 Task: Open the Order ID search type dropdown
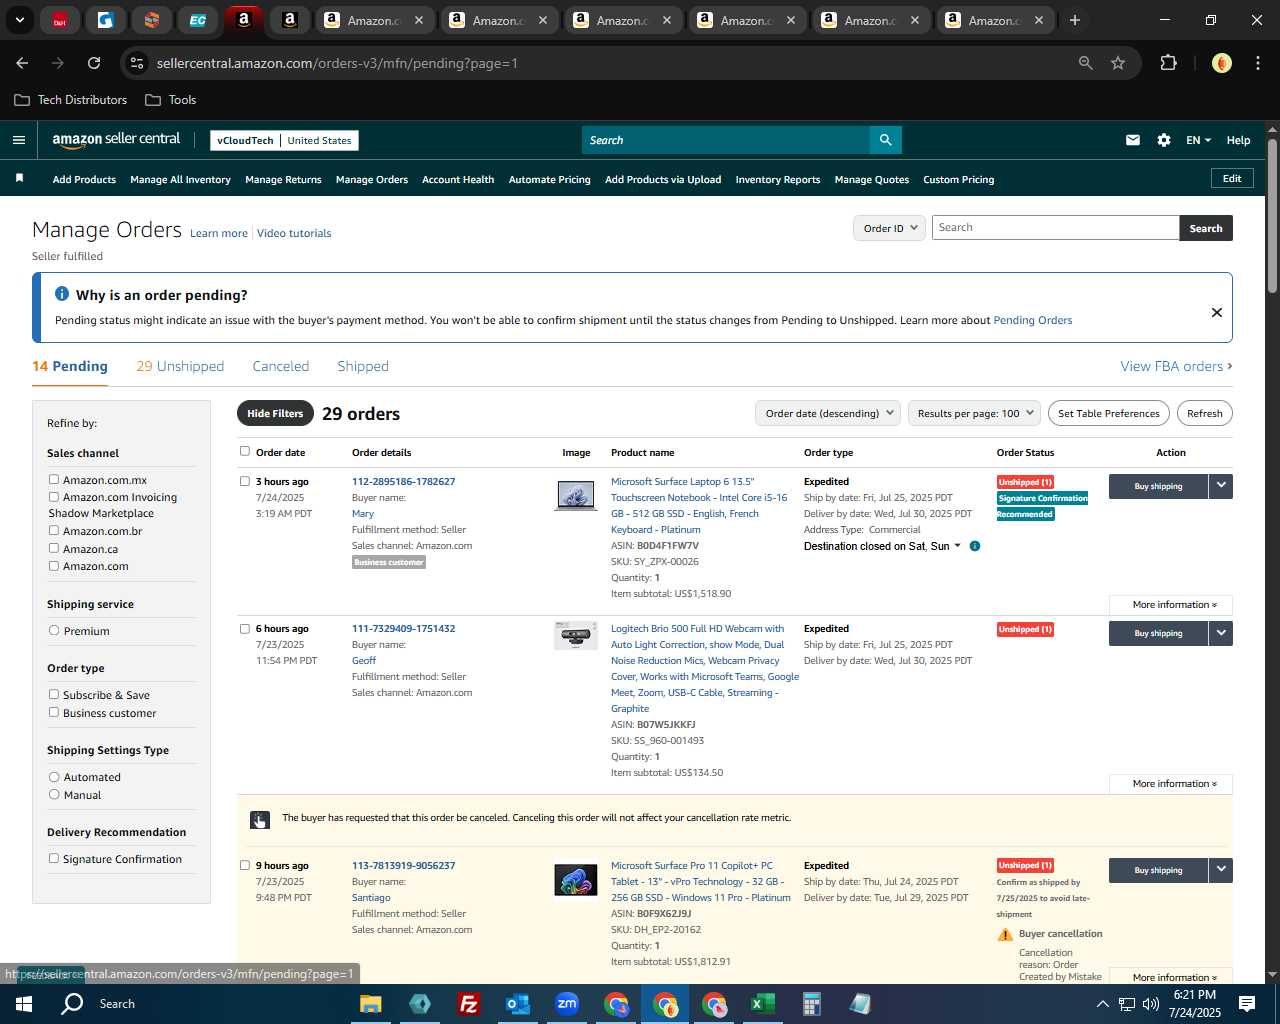coord(889,228)
